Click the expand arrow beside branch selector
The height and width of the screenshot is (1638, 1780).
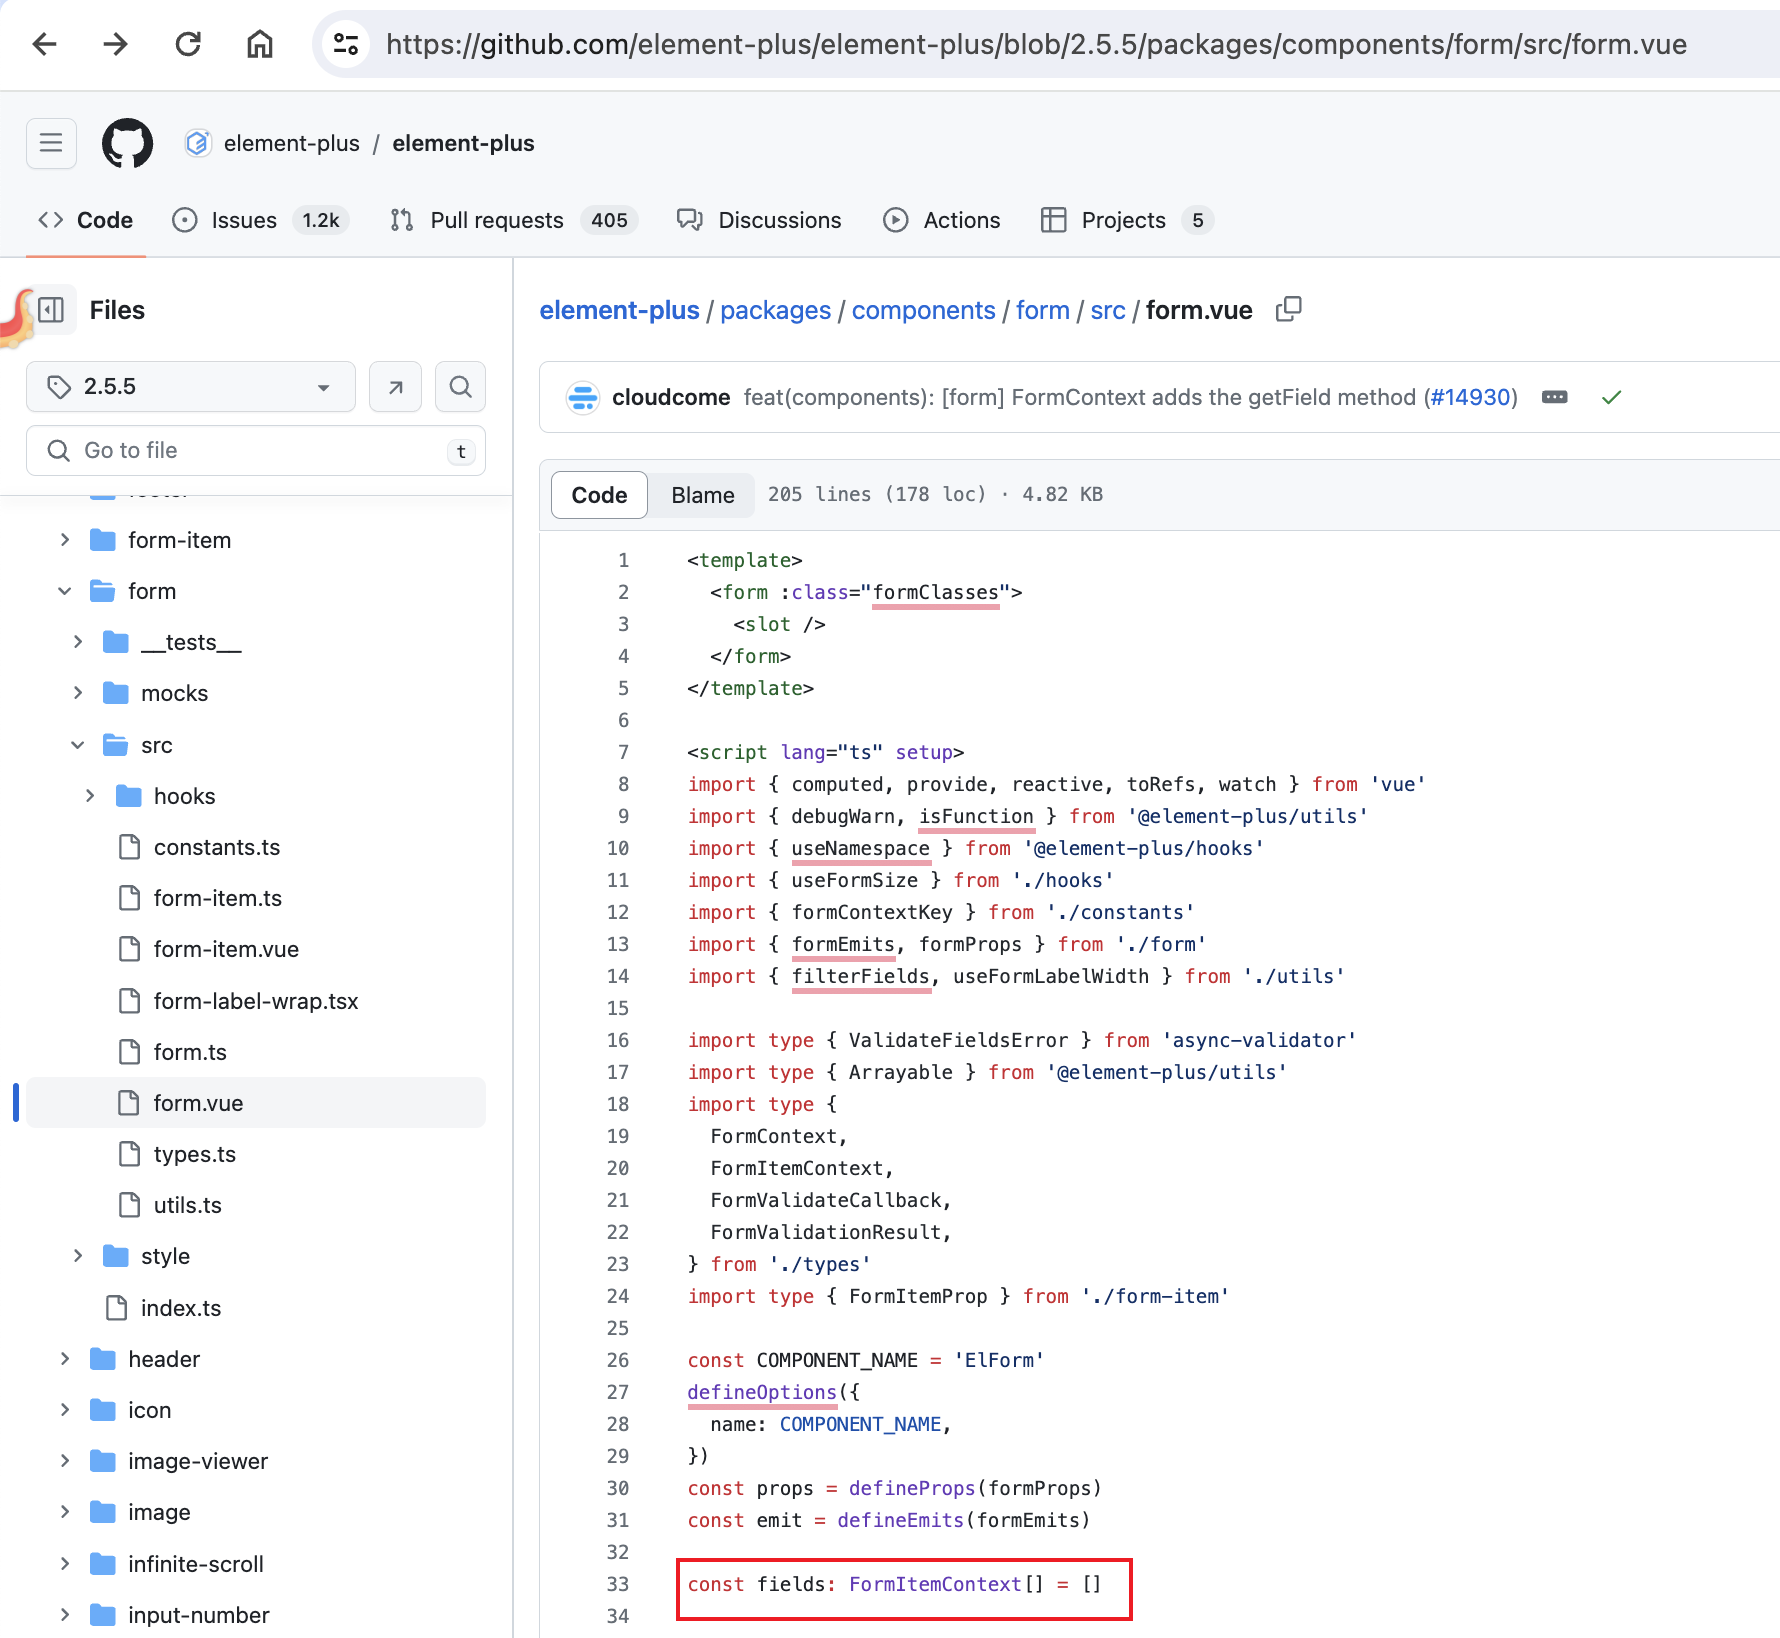pyautogui.click(x=395, y=386)
